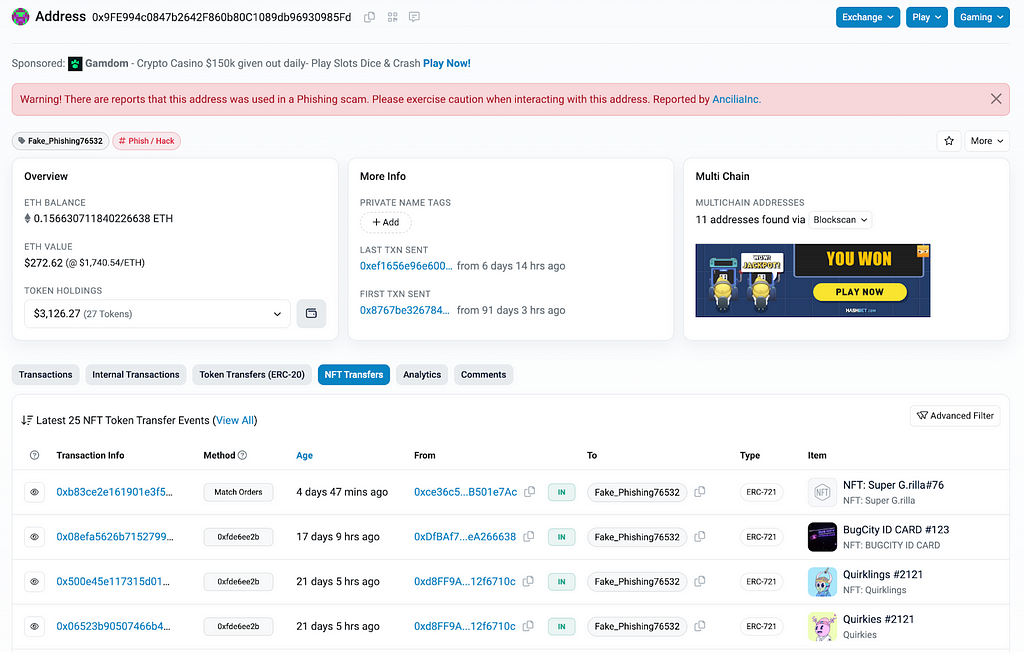Switch to the Internal Transactions tab
Viewport: 1024px width, 653px height.
coord(136,375)
